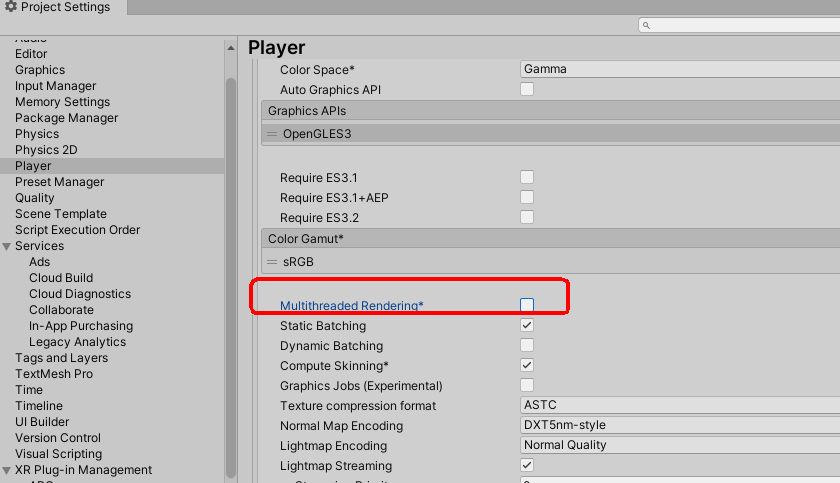Open the Normal Map Encoding dropdown

[x=680, y=425]
